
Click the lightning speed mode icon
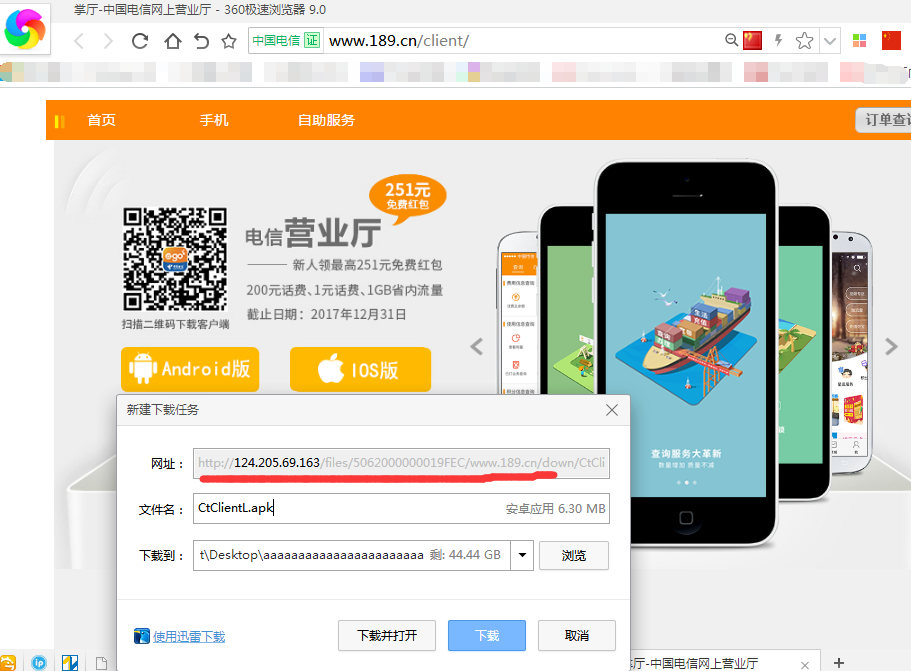pos(779,40)
